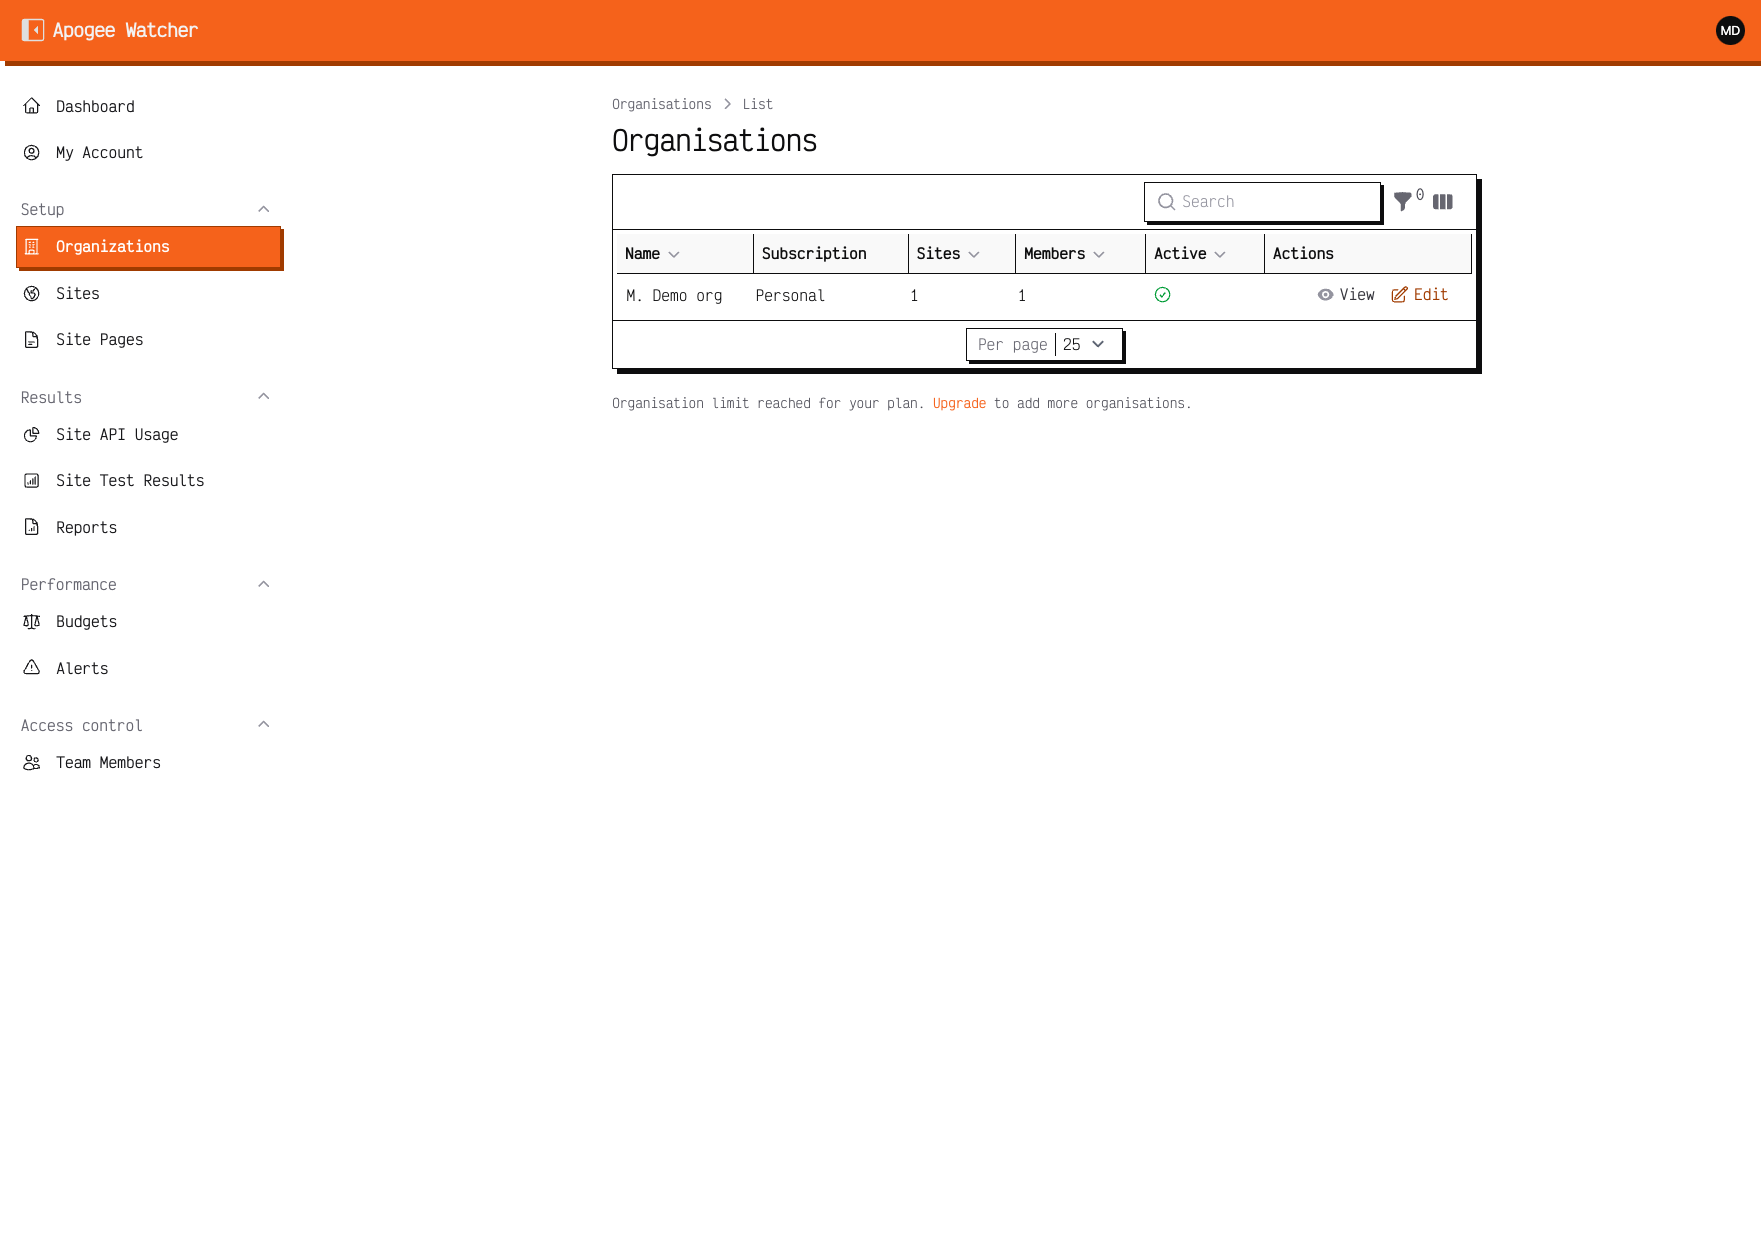This screenshot has height=1250, width=1761.
Task: Open the MD user avatar menu
Action: click(x=1730, y=30)
